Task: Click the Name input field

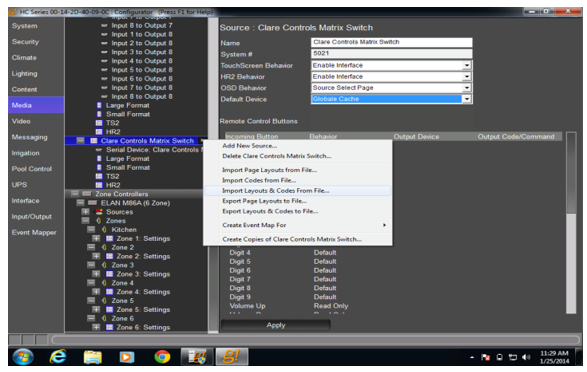Action: tap(392, 42)
